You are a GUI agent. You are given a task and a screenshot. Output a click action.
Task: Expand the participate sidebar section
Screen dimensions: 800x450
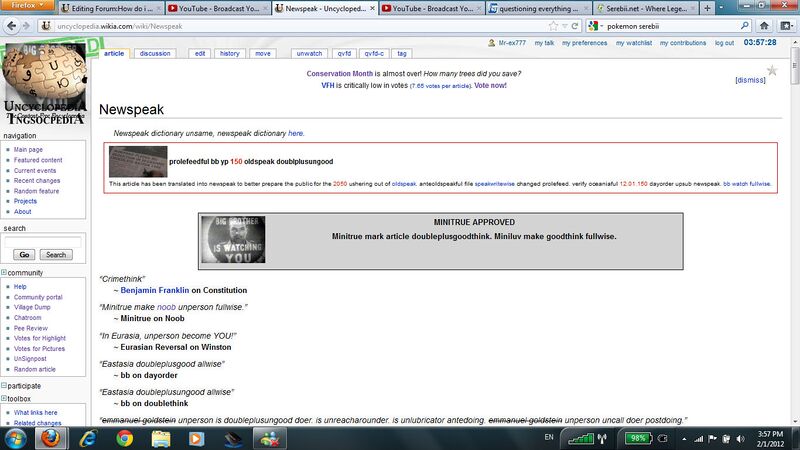4,385
